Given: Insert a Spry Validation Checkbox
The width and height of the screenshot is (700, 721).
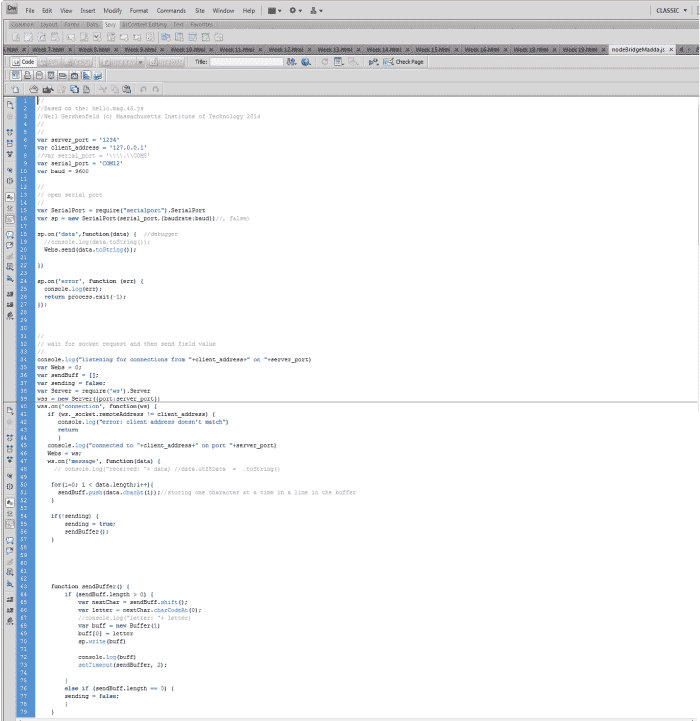Looking at the screenshot, I should (97, 37).
